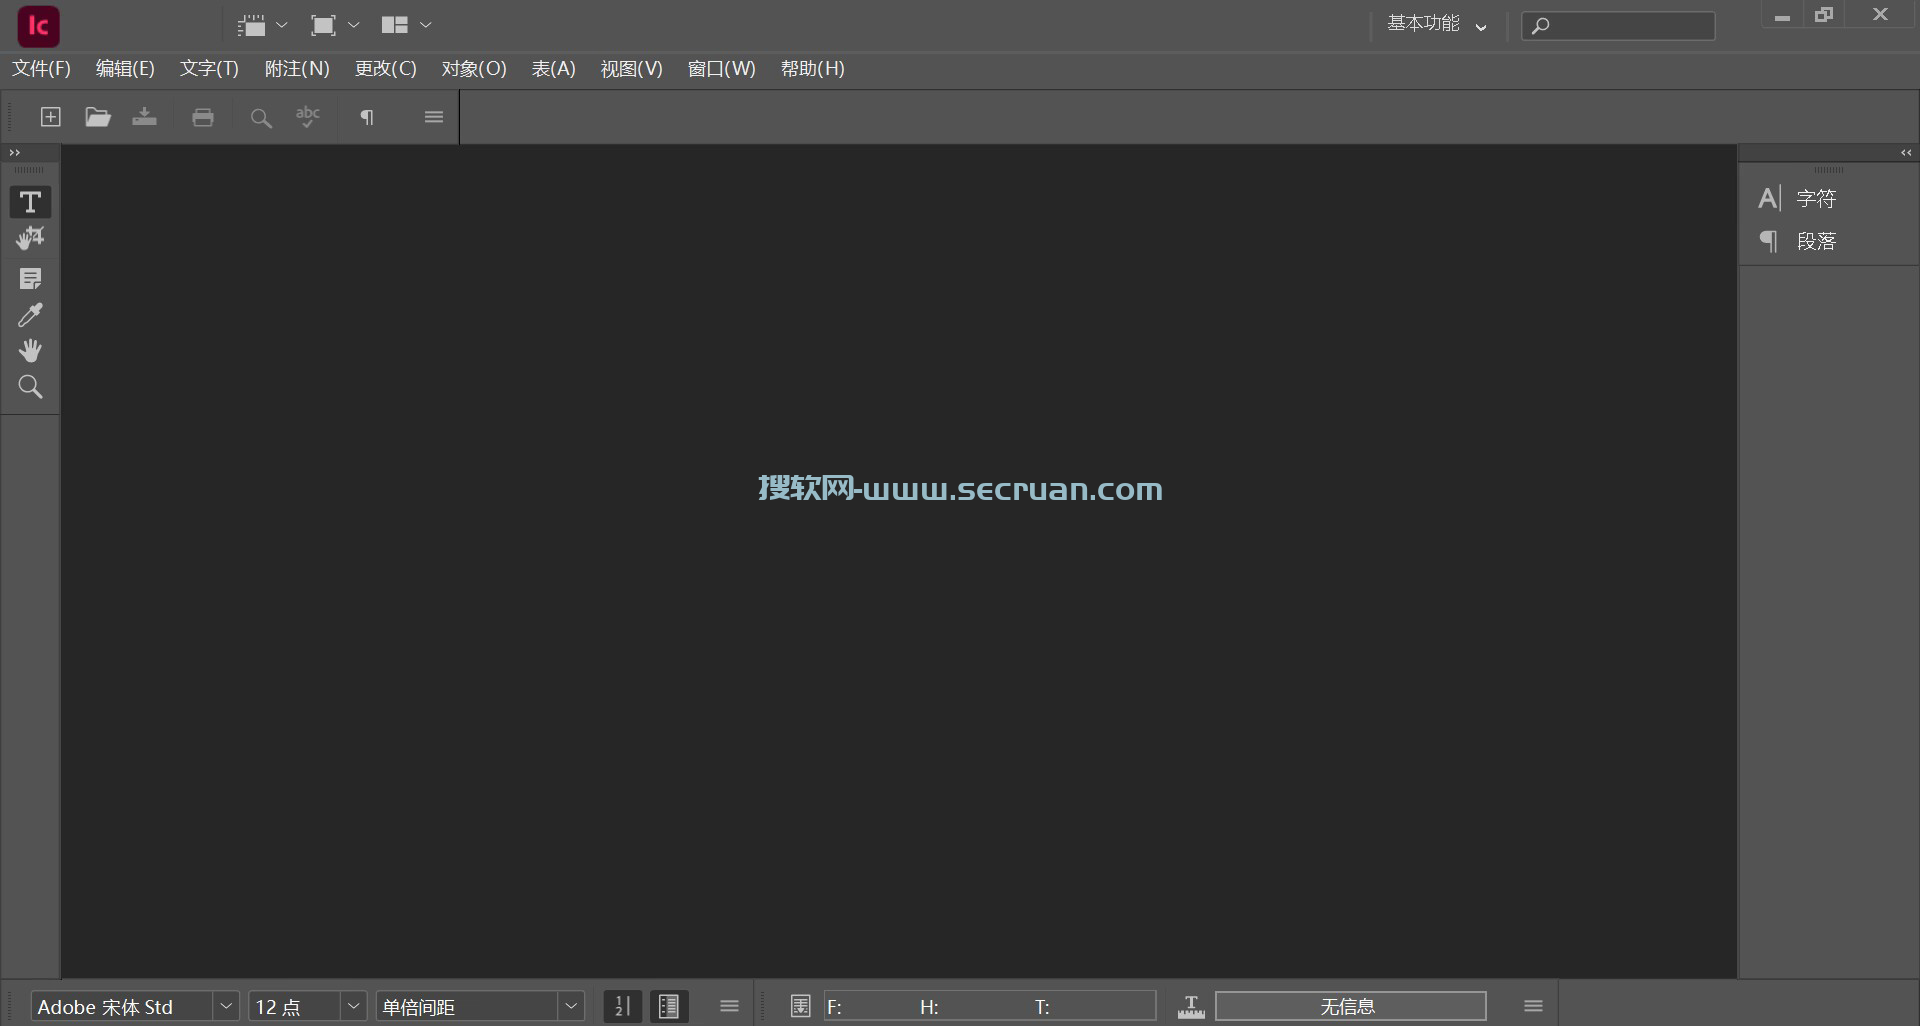Image resolution: width=1920 pixels, height=1026 pixels.
Task: Open the 窗口(W) menu
Action: pyautogui.click(x=721, y=69)
